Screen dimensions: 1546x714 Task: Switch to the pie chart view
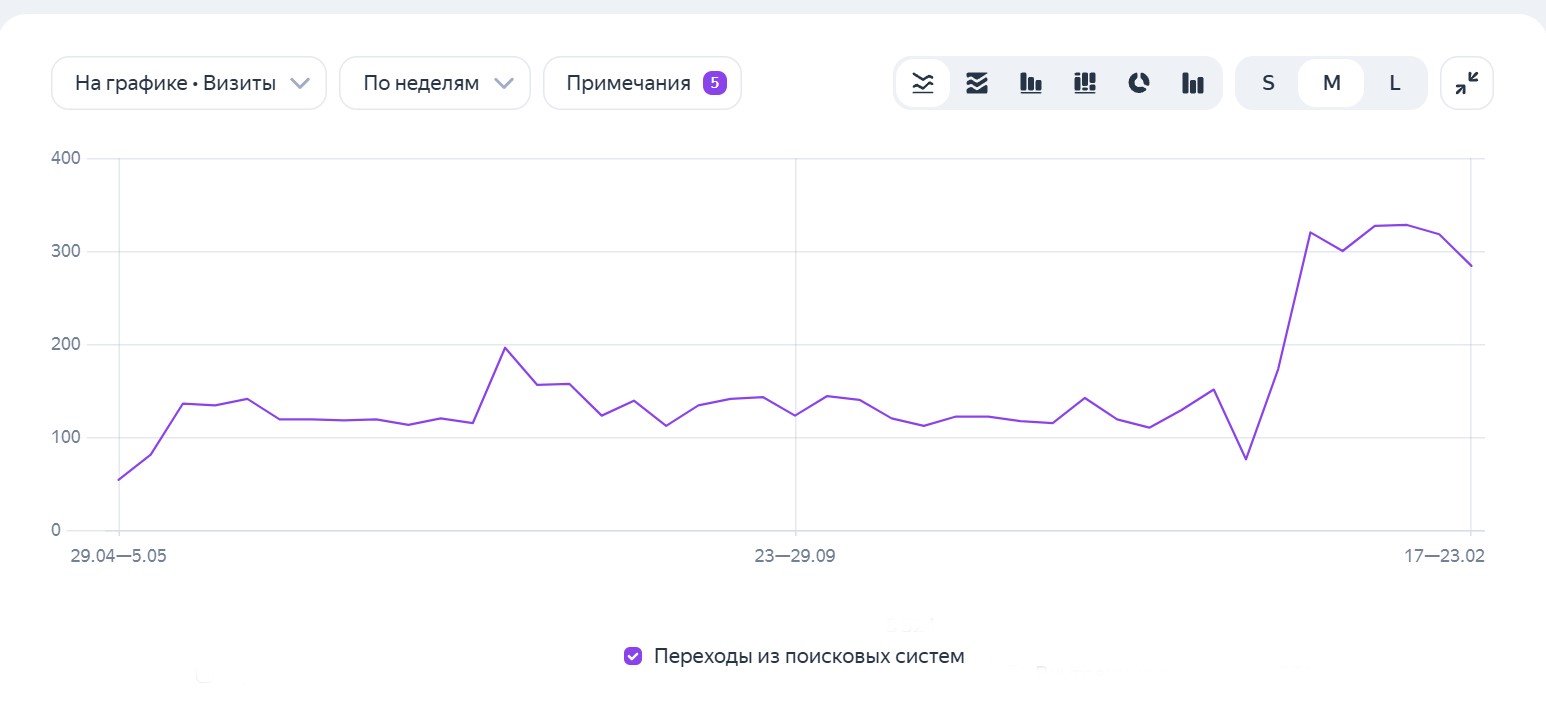coord(1139,83)
